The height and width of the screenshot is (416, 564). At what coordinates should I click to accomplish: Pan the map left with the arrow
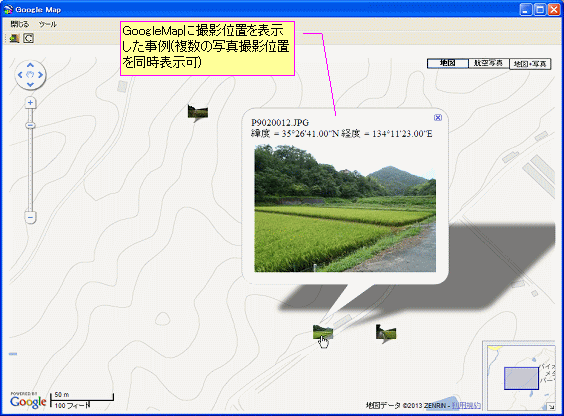[x=20, y=75]
